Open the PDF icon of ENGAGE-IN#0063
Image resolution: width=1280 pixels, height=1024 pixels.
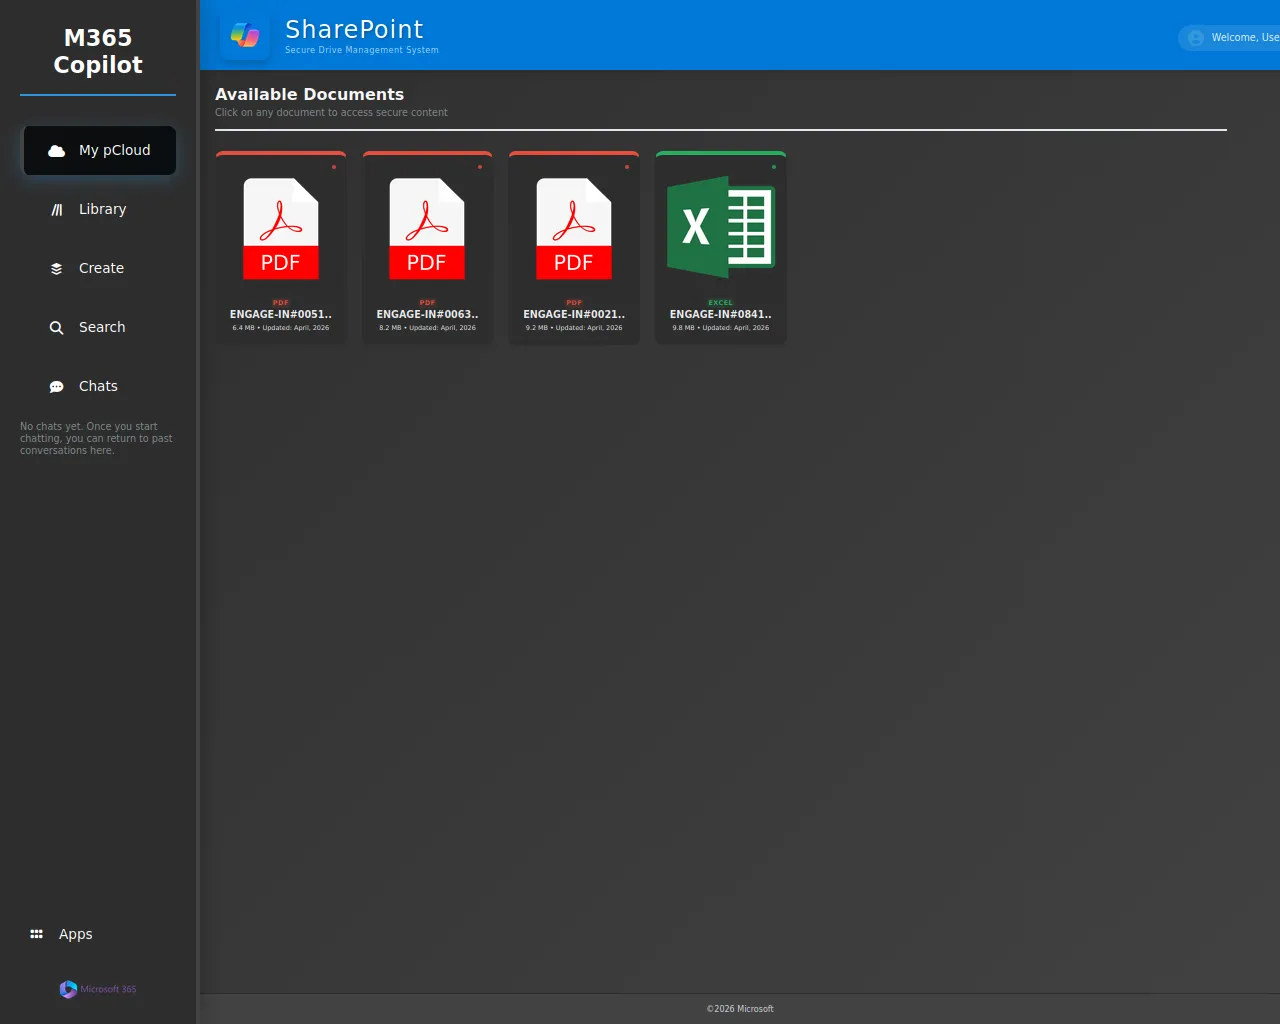pyautogui.click(x=427, y=229)
